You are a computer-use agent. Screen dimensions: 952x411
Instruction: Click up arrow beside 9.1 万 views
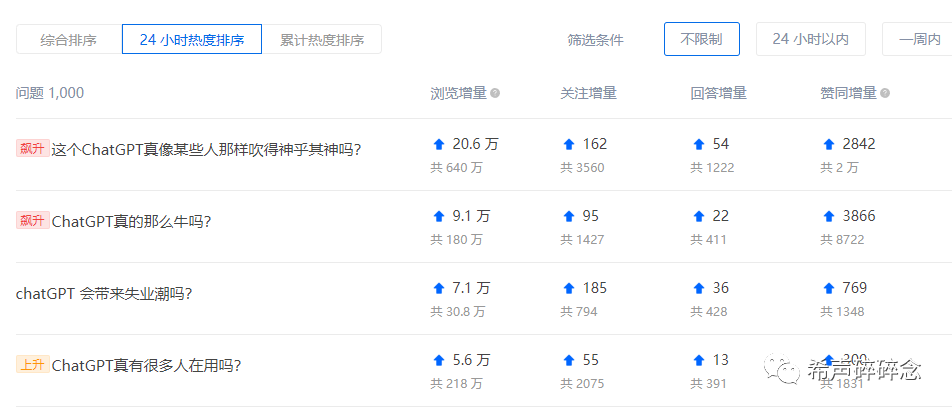click(439, 216)
